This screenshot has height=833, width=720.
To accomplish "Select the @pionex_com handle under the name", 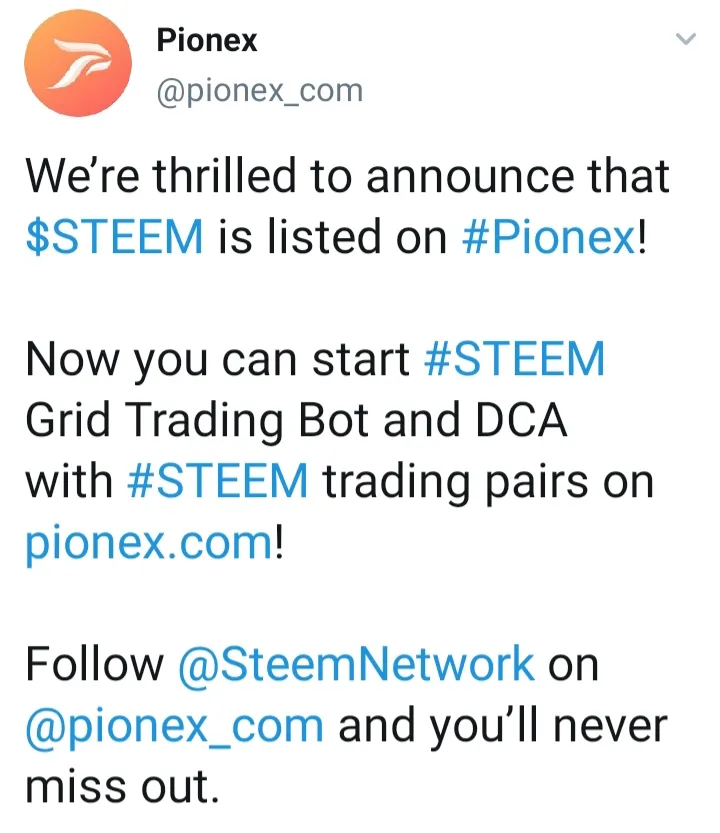I will pyautogui.click(x=260, y=91).
